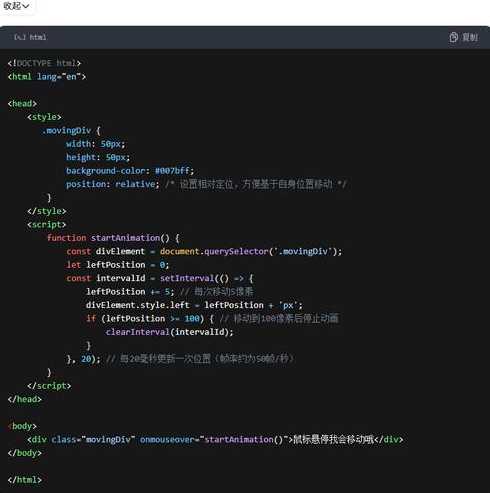Click the function startAnimation() line
Image resolution: width=490 pixels, height=493 pixels.
pyautogui.click(x=113, y=238)
